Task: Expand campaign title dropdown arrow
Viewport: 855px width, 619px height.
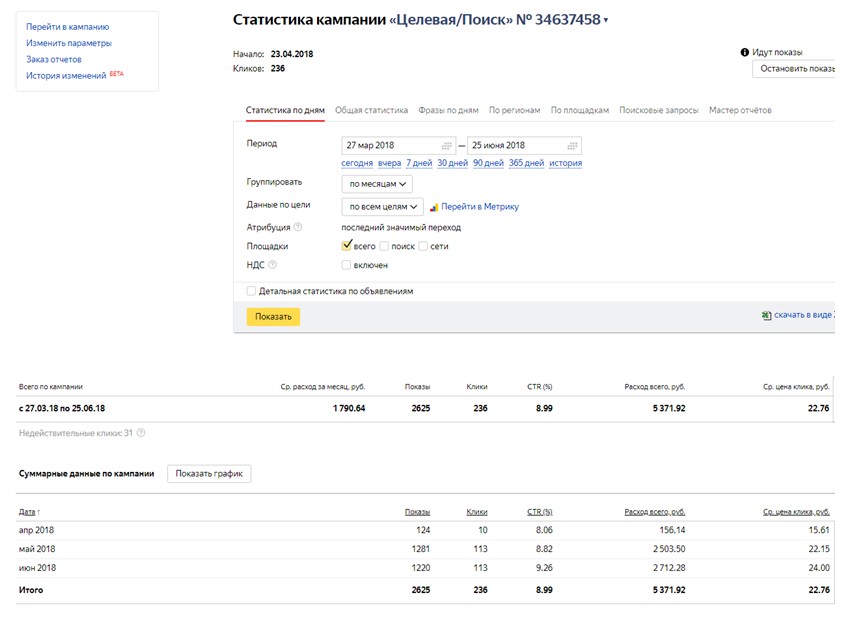Action: point(606,21)
